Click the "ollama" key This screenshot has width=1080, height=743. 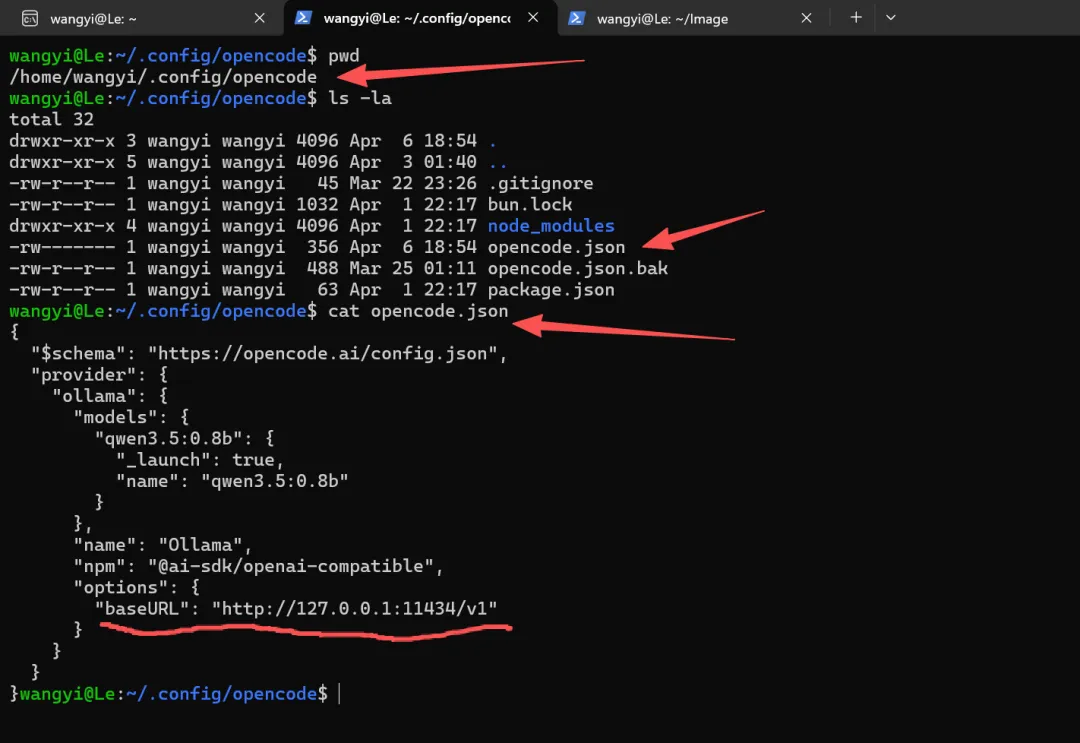(x=94, y=396)
